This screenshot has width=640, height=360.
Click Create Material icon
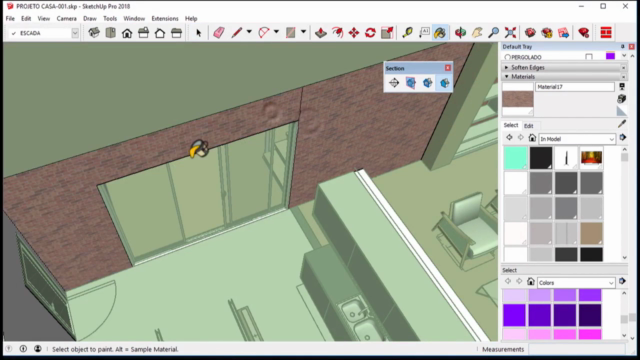coord(622,98)
